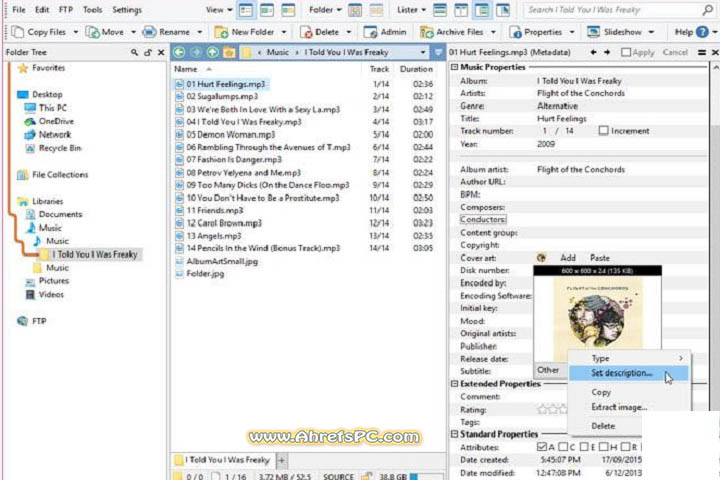
Task: Check the E attribute checkbox
Action: [x=584, y=447]
